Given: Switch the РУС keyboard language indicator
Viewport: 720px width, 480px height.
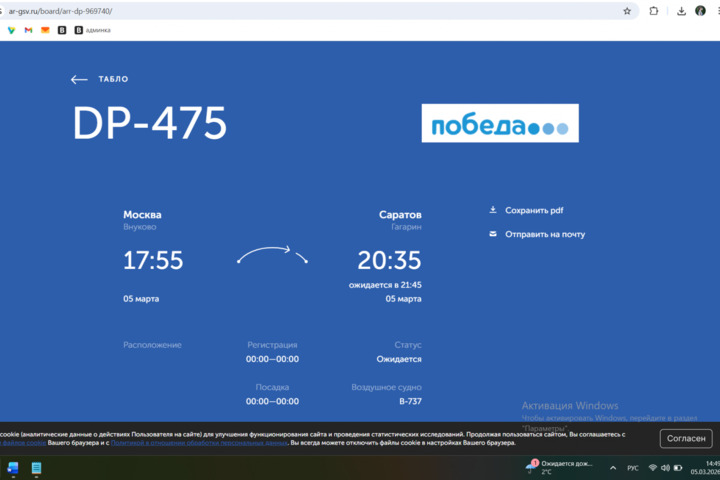Looking at the screenshot, I should (x=633, y=468).
